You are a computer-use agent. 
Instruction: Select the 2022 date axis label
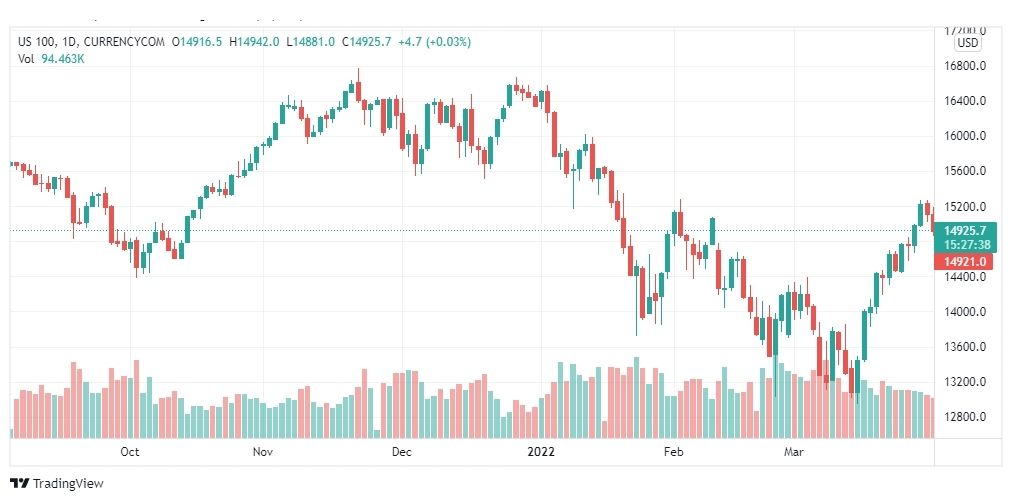[x=541, y=452]
